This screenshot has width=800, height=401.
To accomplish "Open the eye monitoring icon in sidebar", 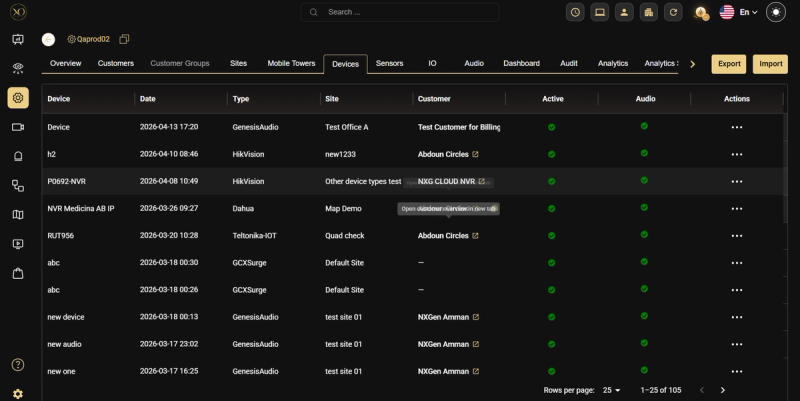I will click(18, 68).
